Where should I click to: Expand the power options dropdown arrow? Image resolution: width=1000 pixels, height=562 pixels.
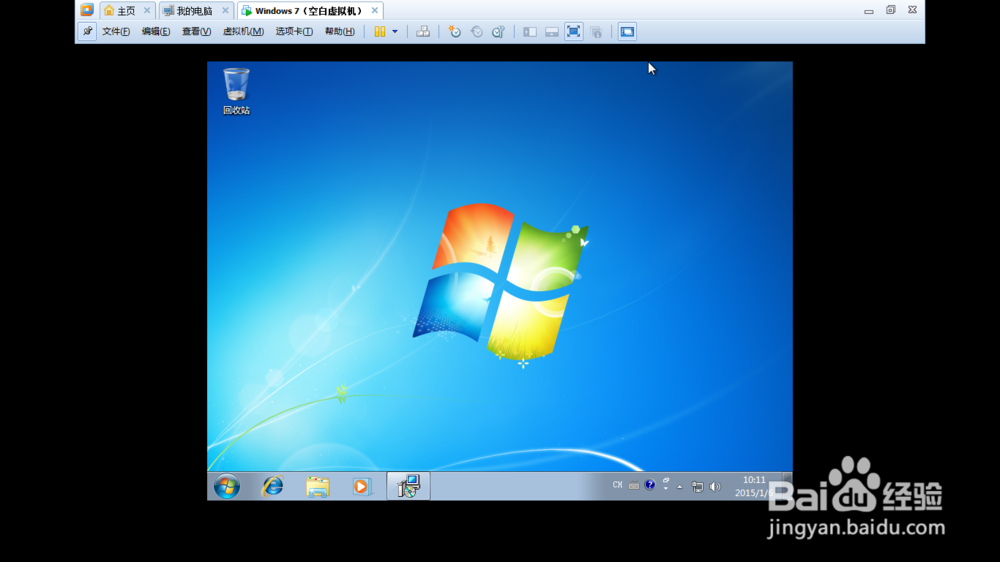point(395,31)
